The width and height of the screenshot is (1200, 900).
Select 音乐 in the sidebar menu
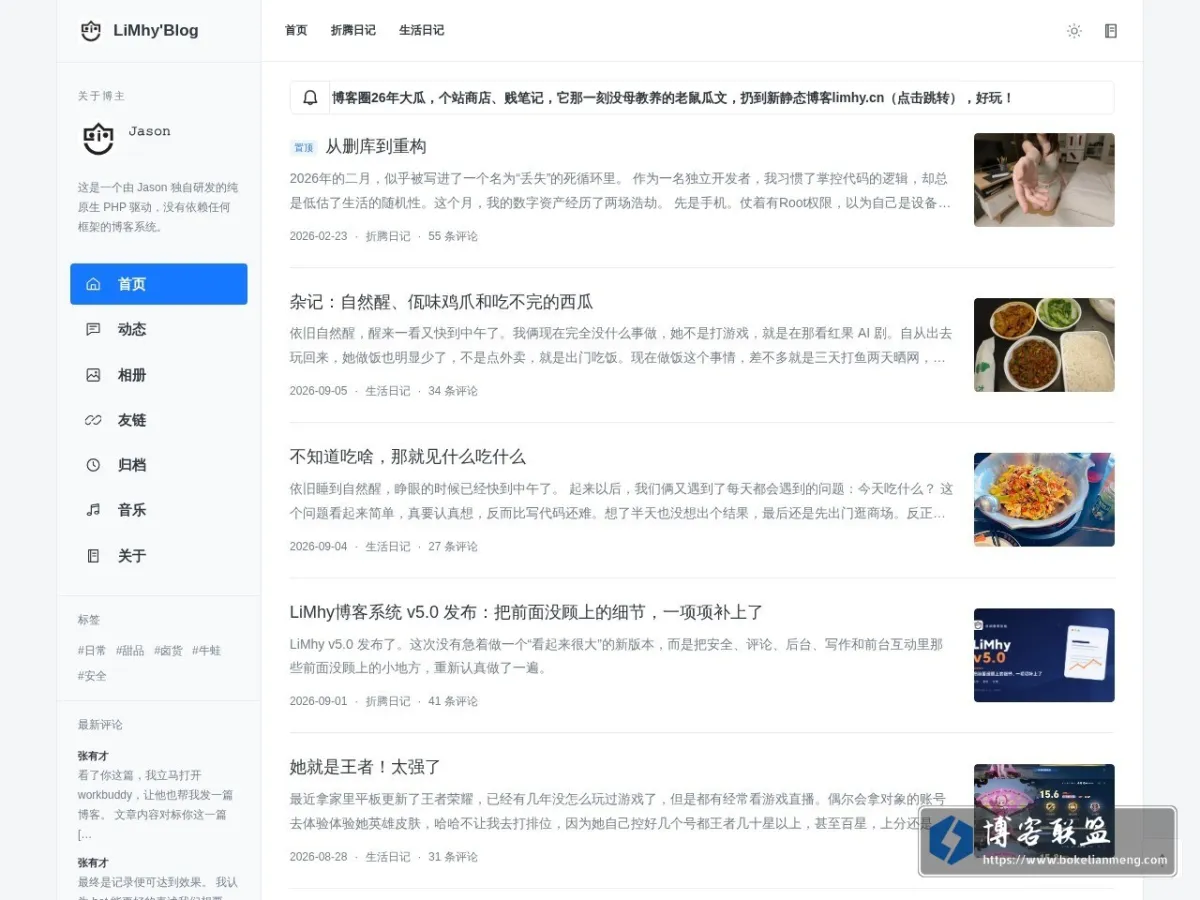(159, 510)
